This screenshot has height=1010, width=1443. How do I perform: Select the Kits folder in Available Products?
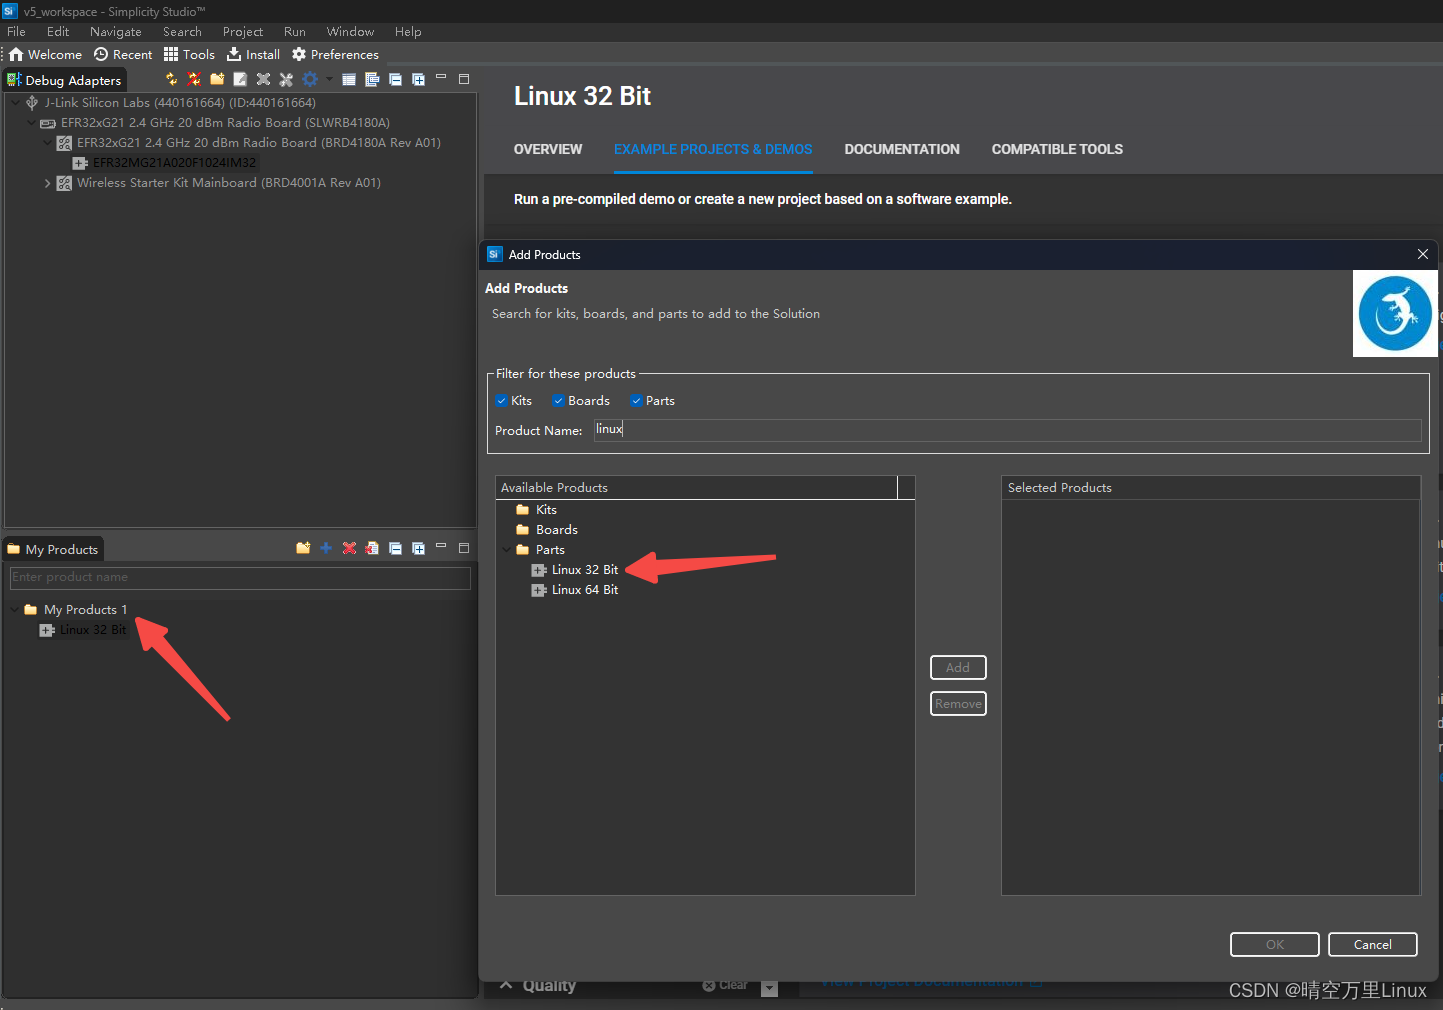[x=546, y=510]
